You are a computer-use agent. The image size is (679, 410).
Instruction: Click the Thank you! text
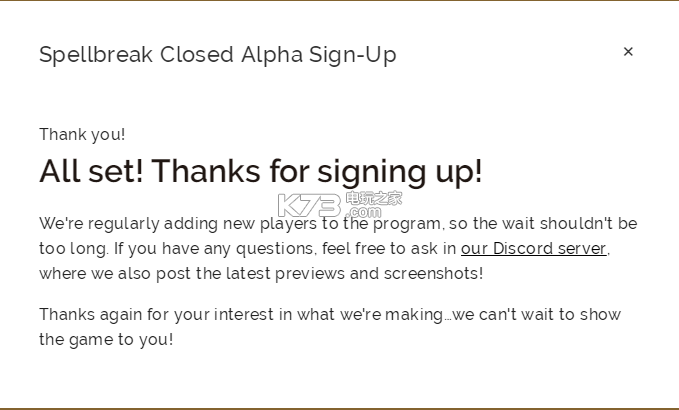(x=82, y=135)
